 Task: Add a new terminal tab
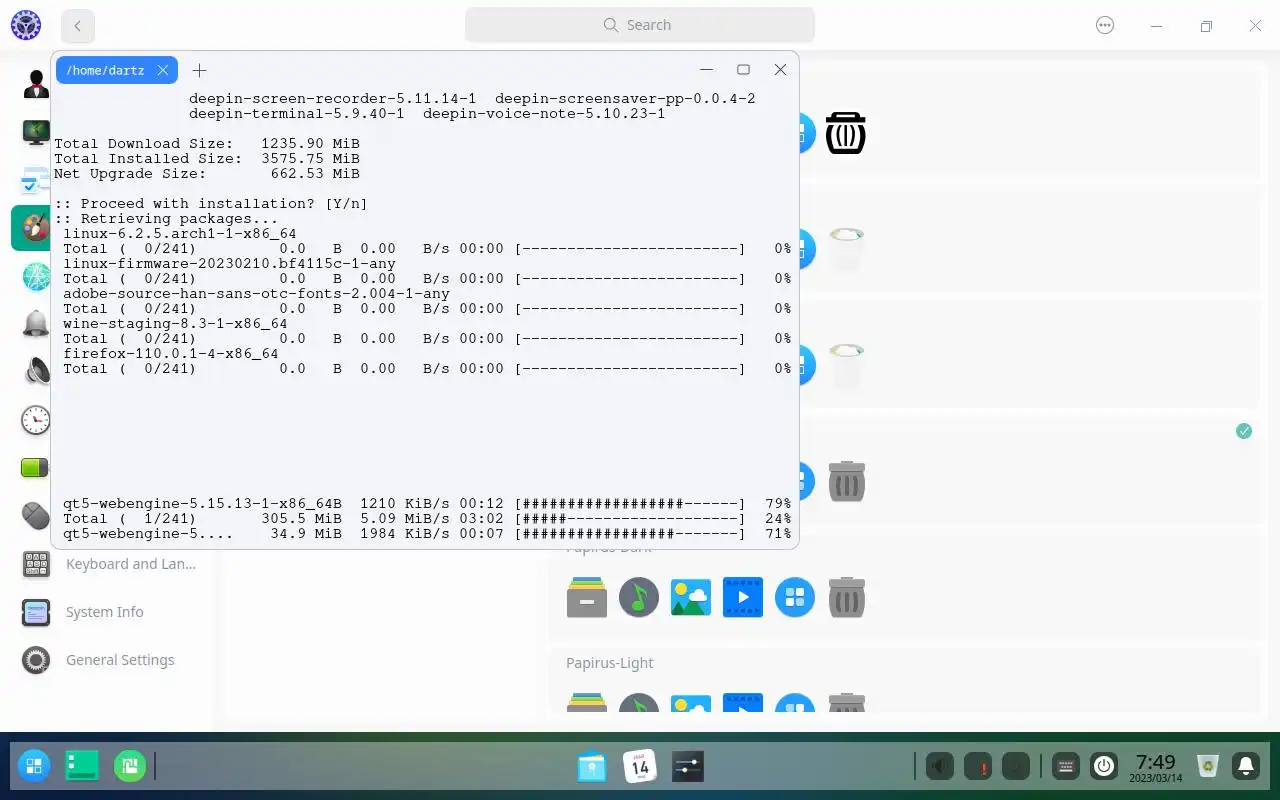(x=199, y=70)
